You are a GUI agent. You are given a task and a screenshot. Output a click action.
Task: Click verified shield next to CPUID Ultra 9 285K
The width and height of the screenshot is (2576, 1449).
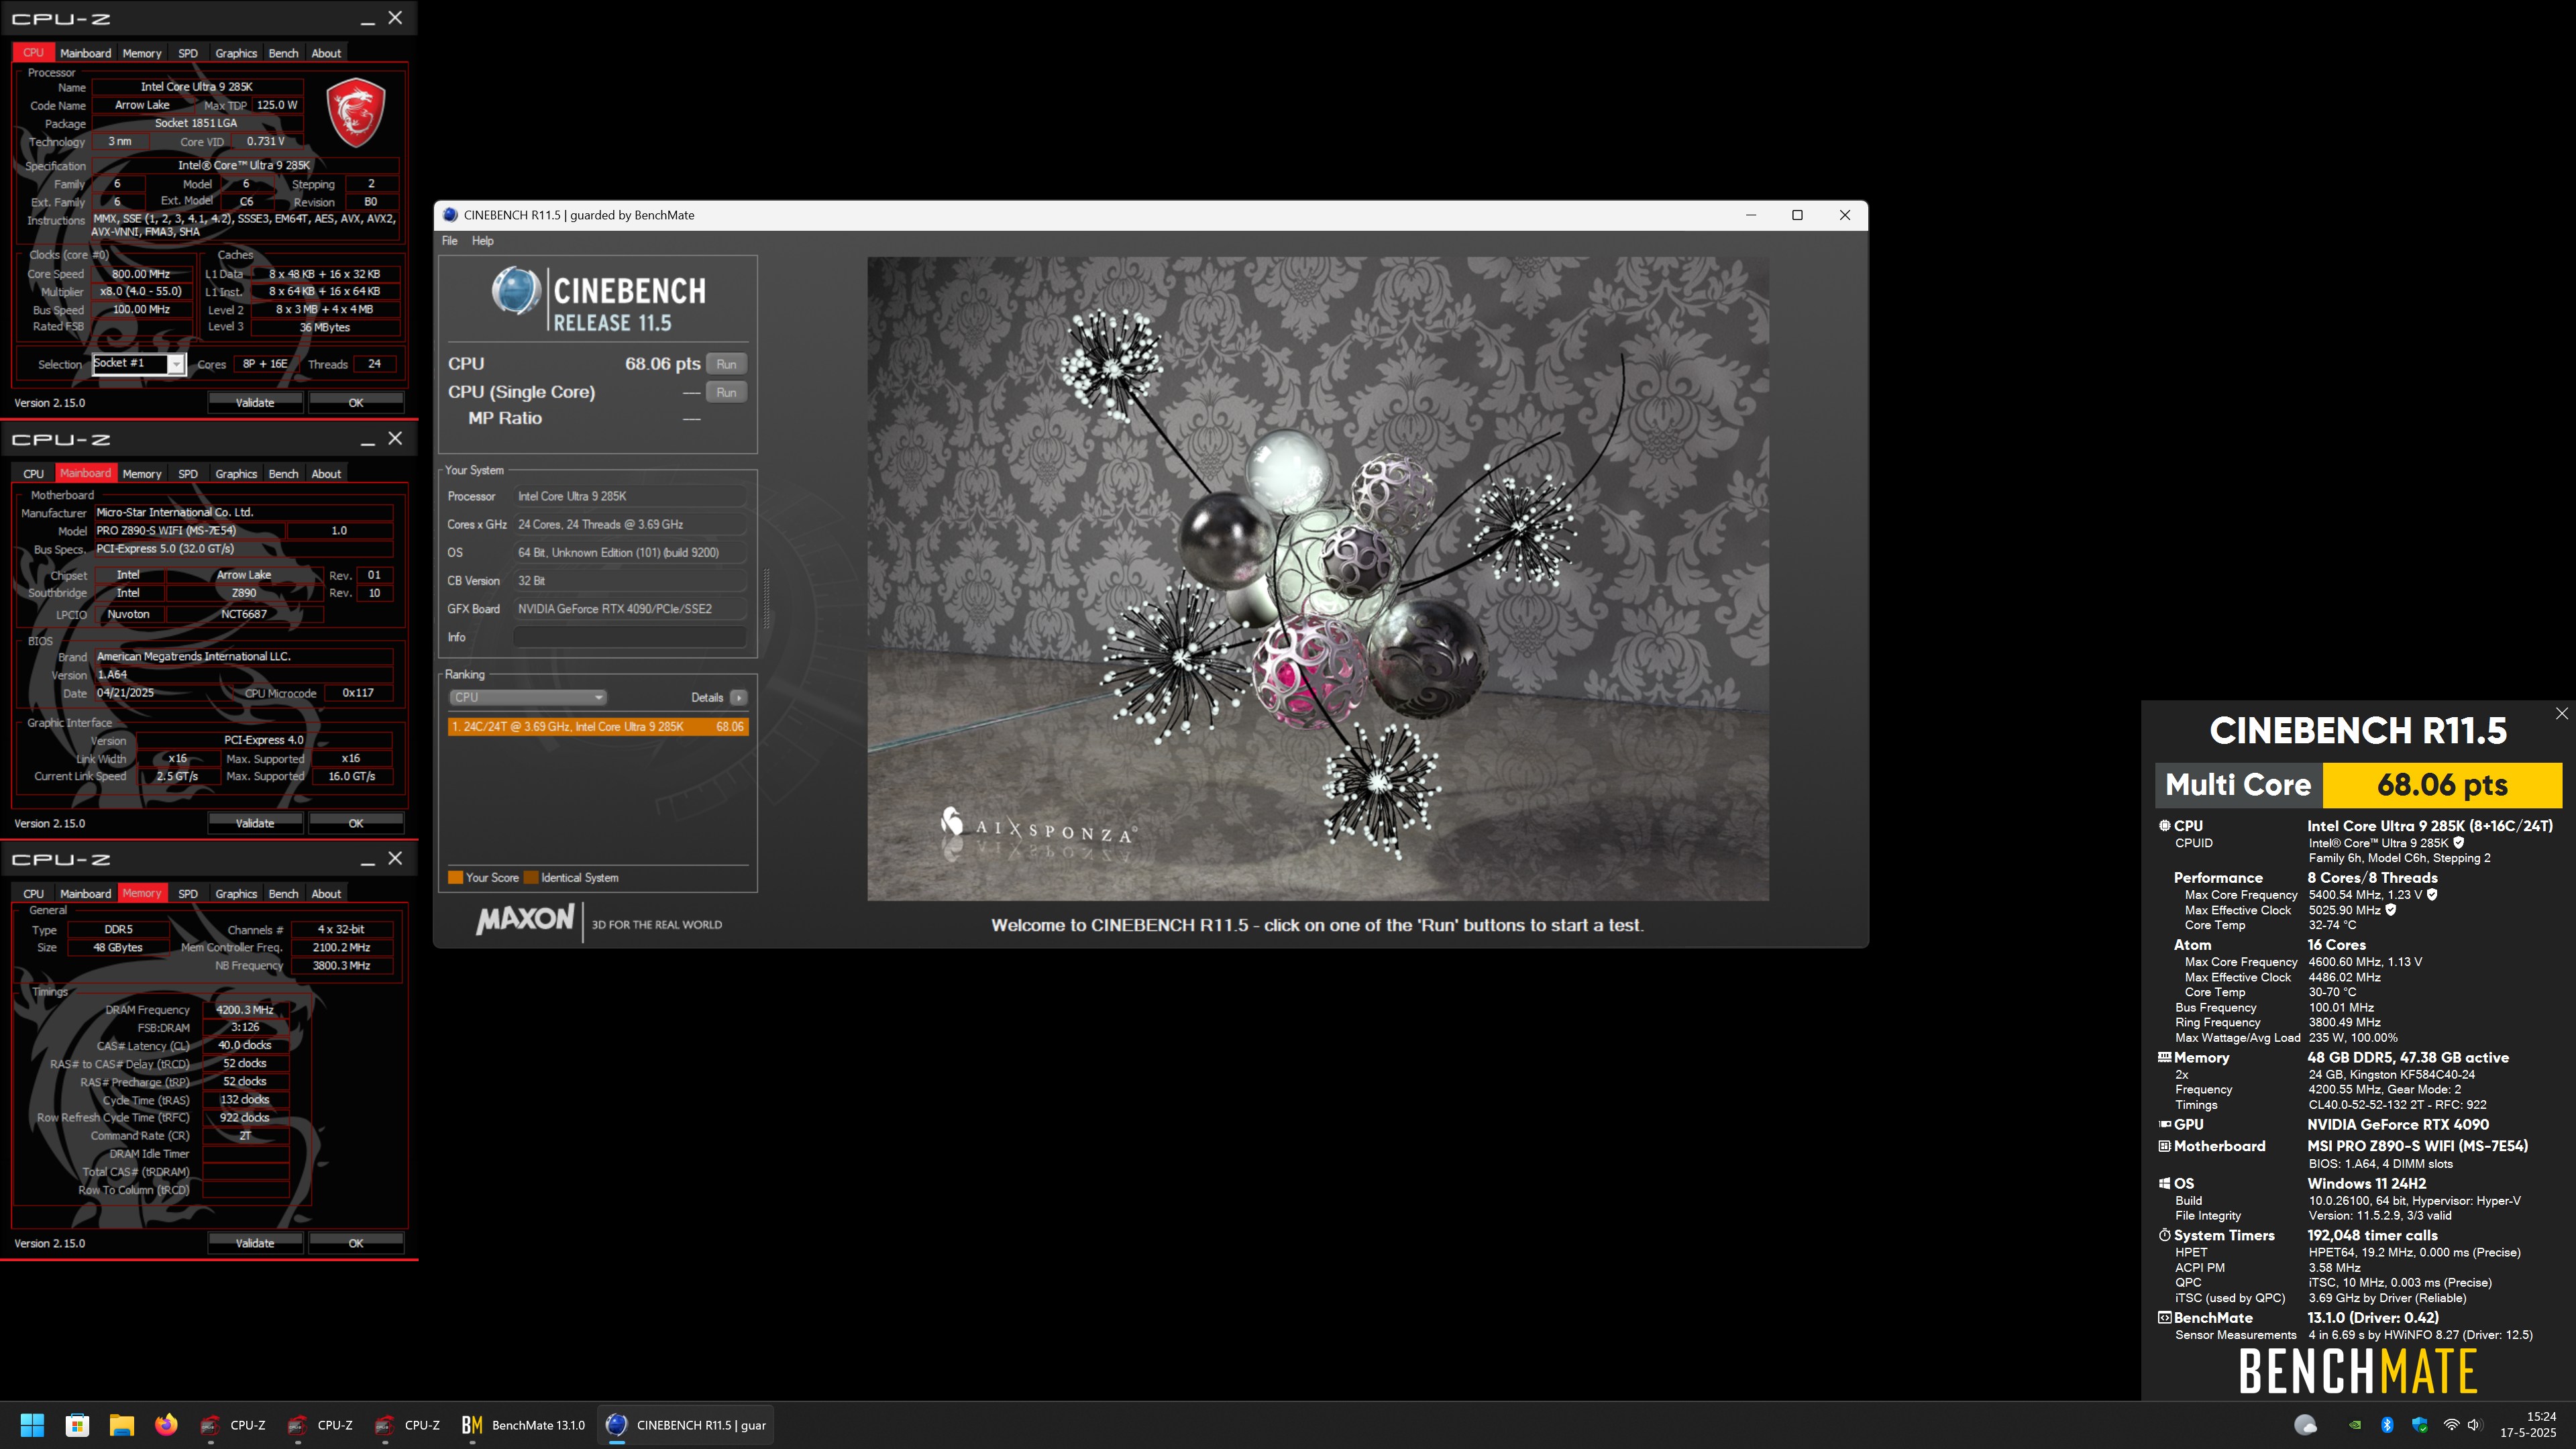2459,843
